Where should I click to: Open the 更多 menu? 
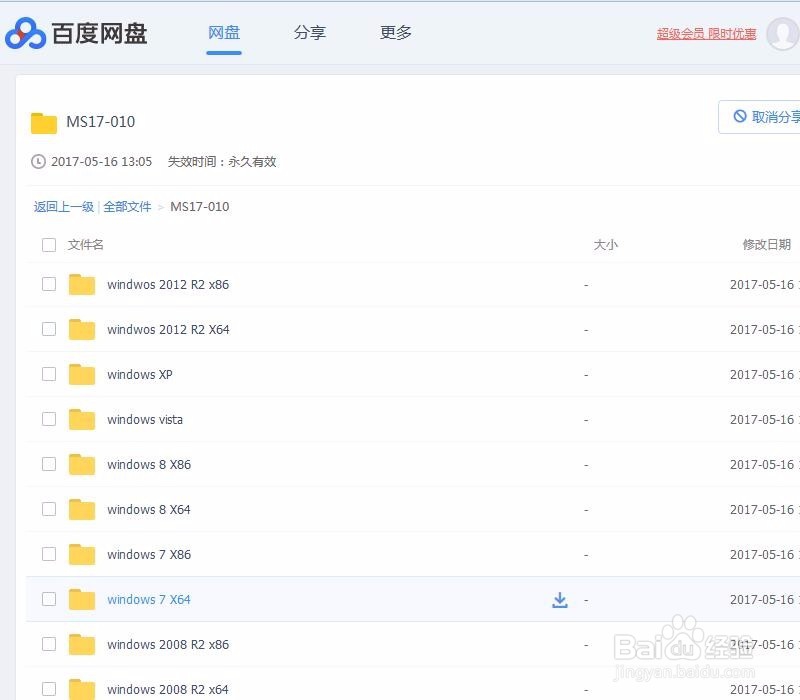(x=395, y=32)
